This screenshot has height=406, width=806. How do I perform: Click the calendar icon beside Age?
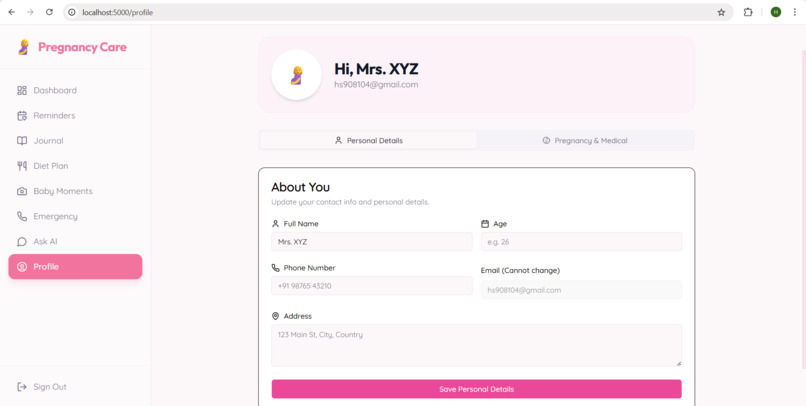(x=485, y=224)
